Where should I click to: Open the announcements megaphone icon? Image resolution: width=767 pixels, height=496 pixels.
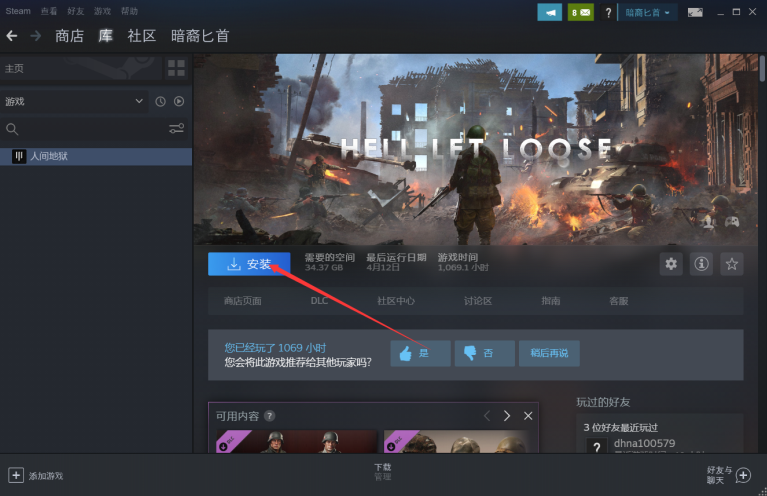click(x=549, y=12)
